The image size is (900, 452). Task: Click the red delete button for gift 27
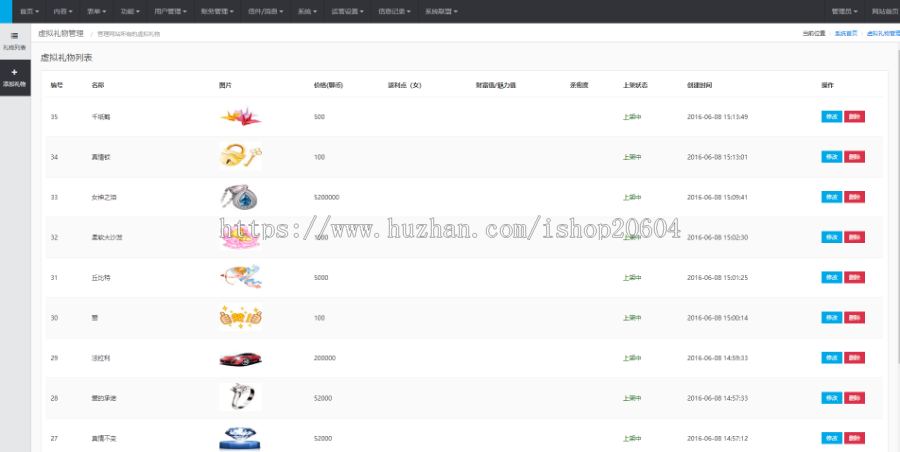(x=854, y=438)
